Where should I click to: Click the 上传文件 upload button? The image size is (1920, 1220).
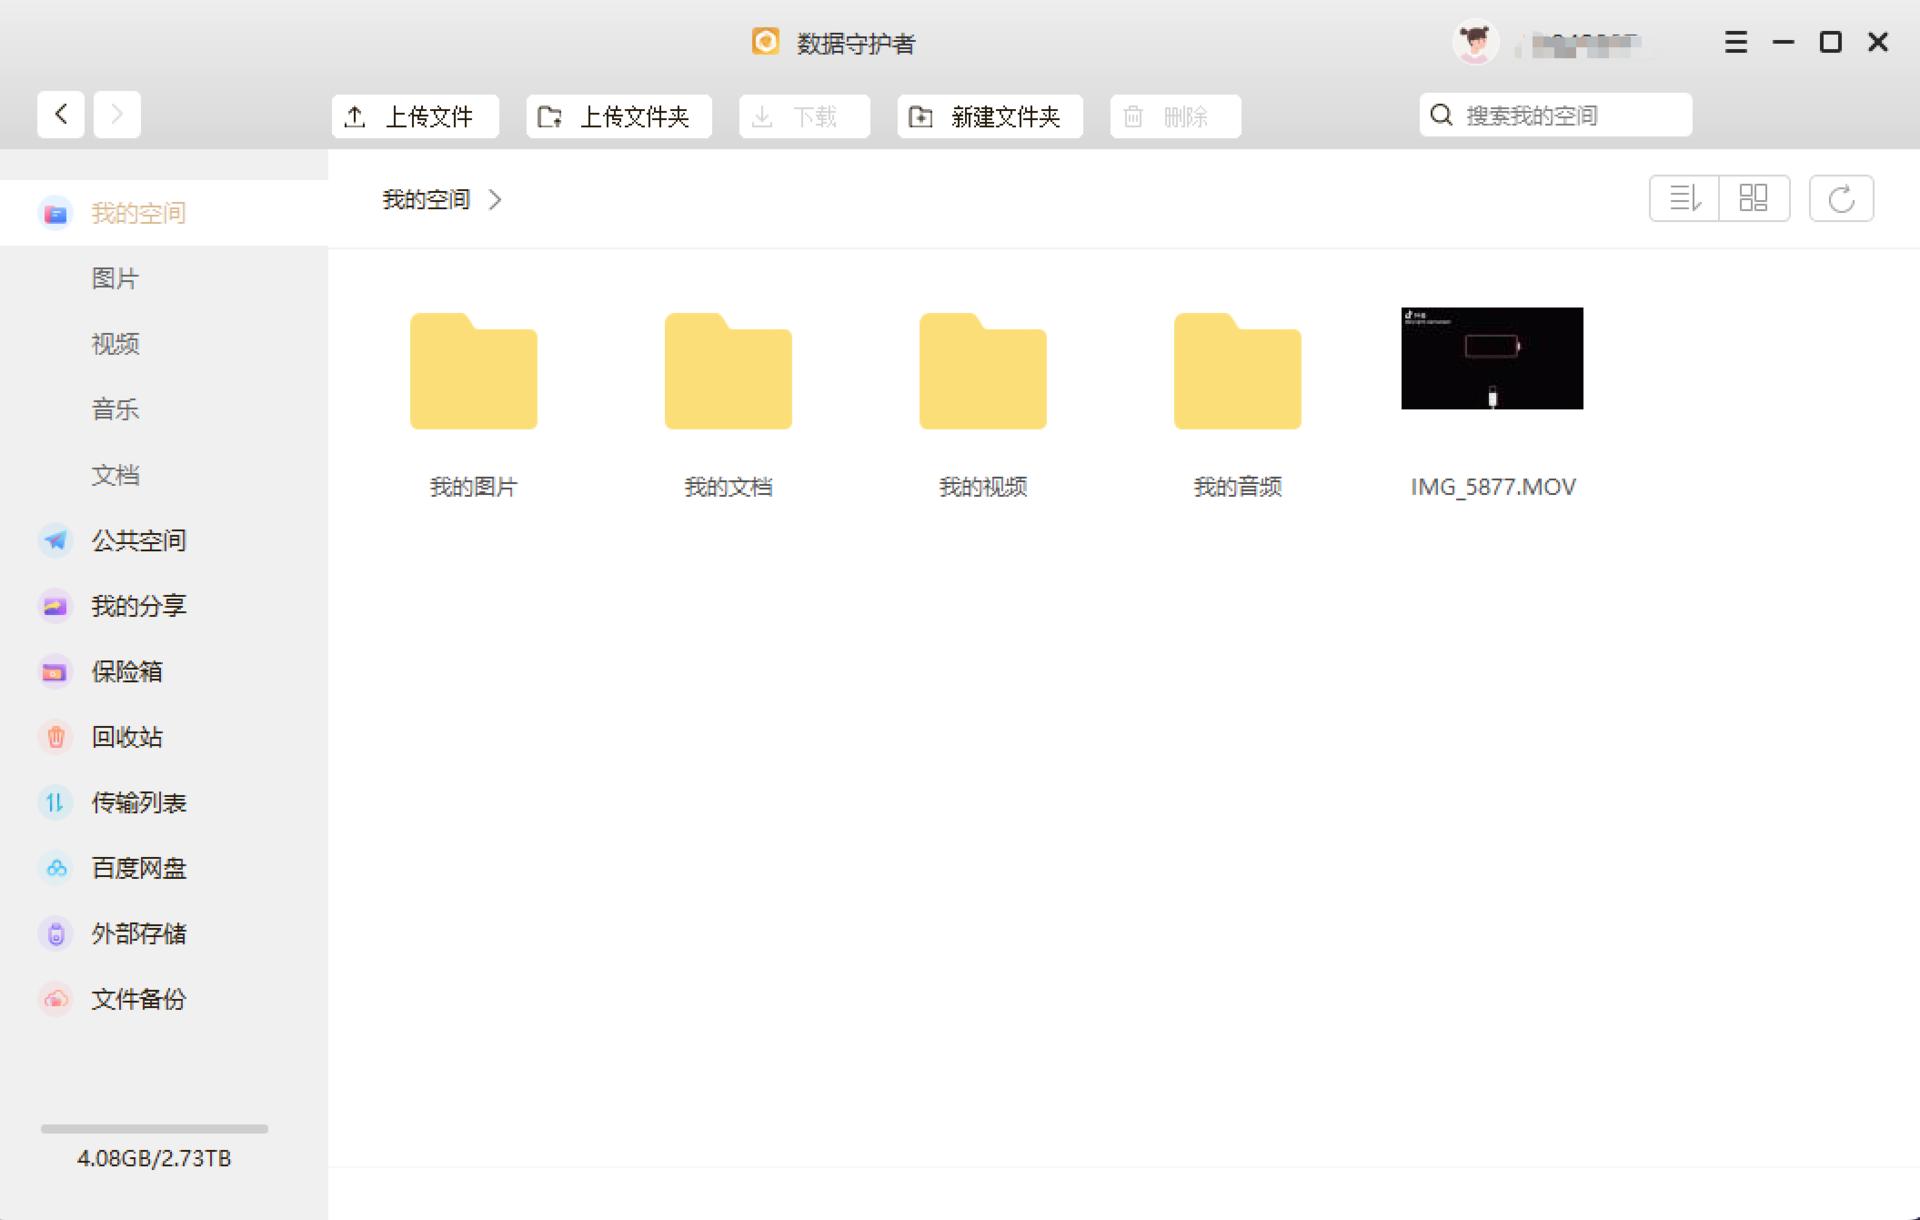[415, 117]
